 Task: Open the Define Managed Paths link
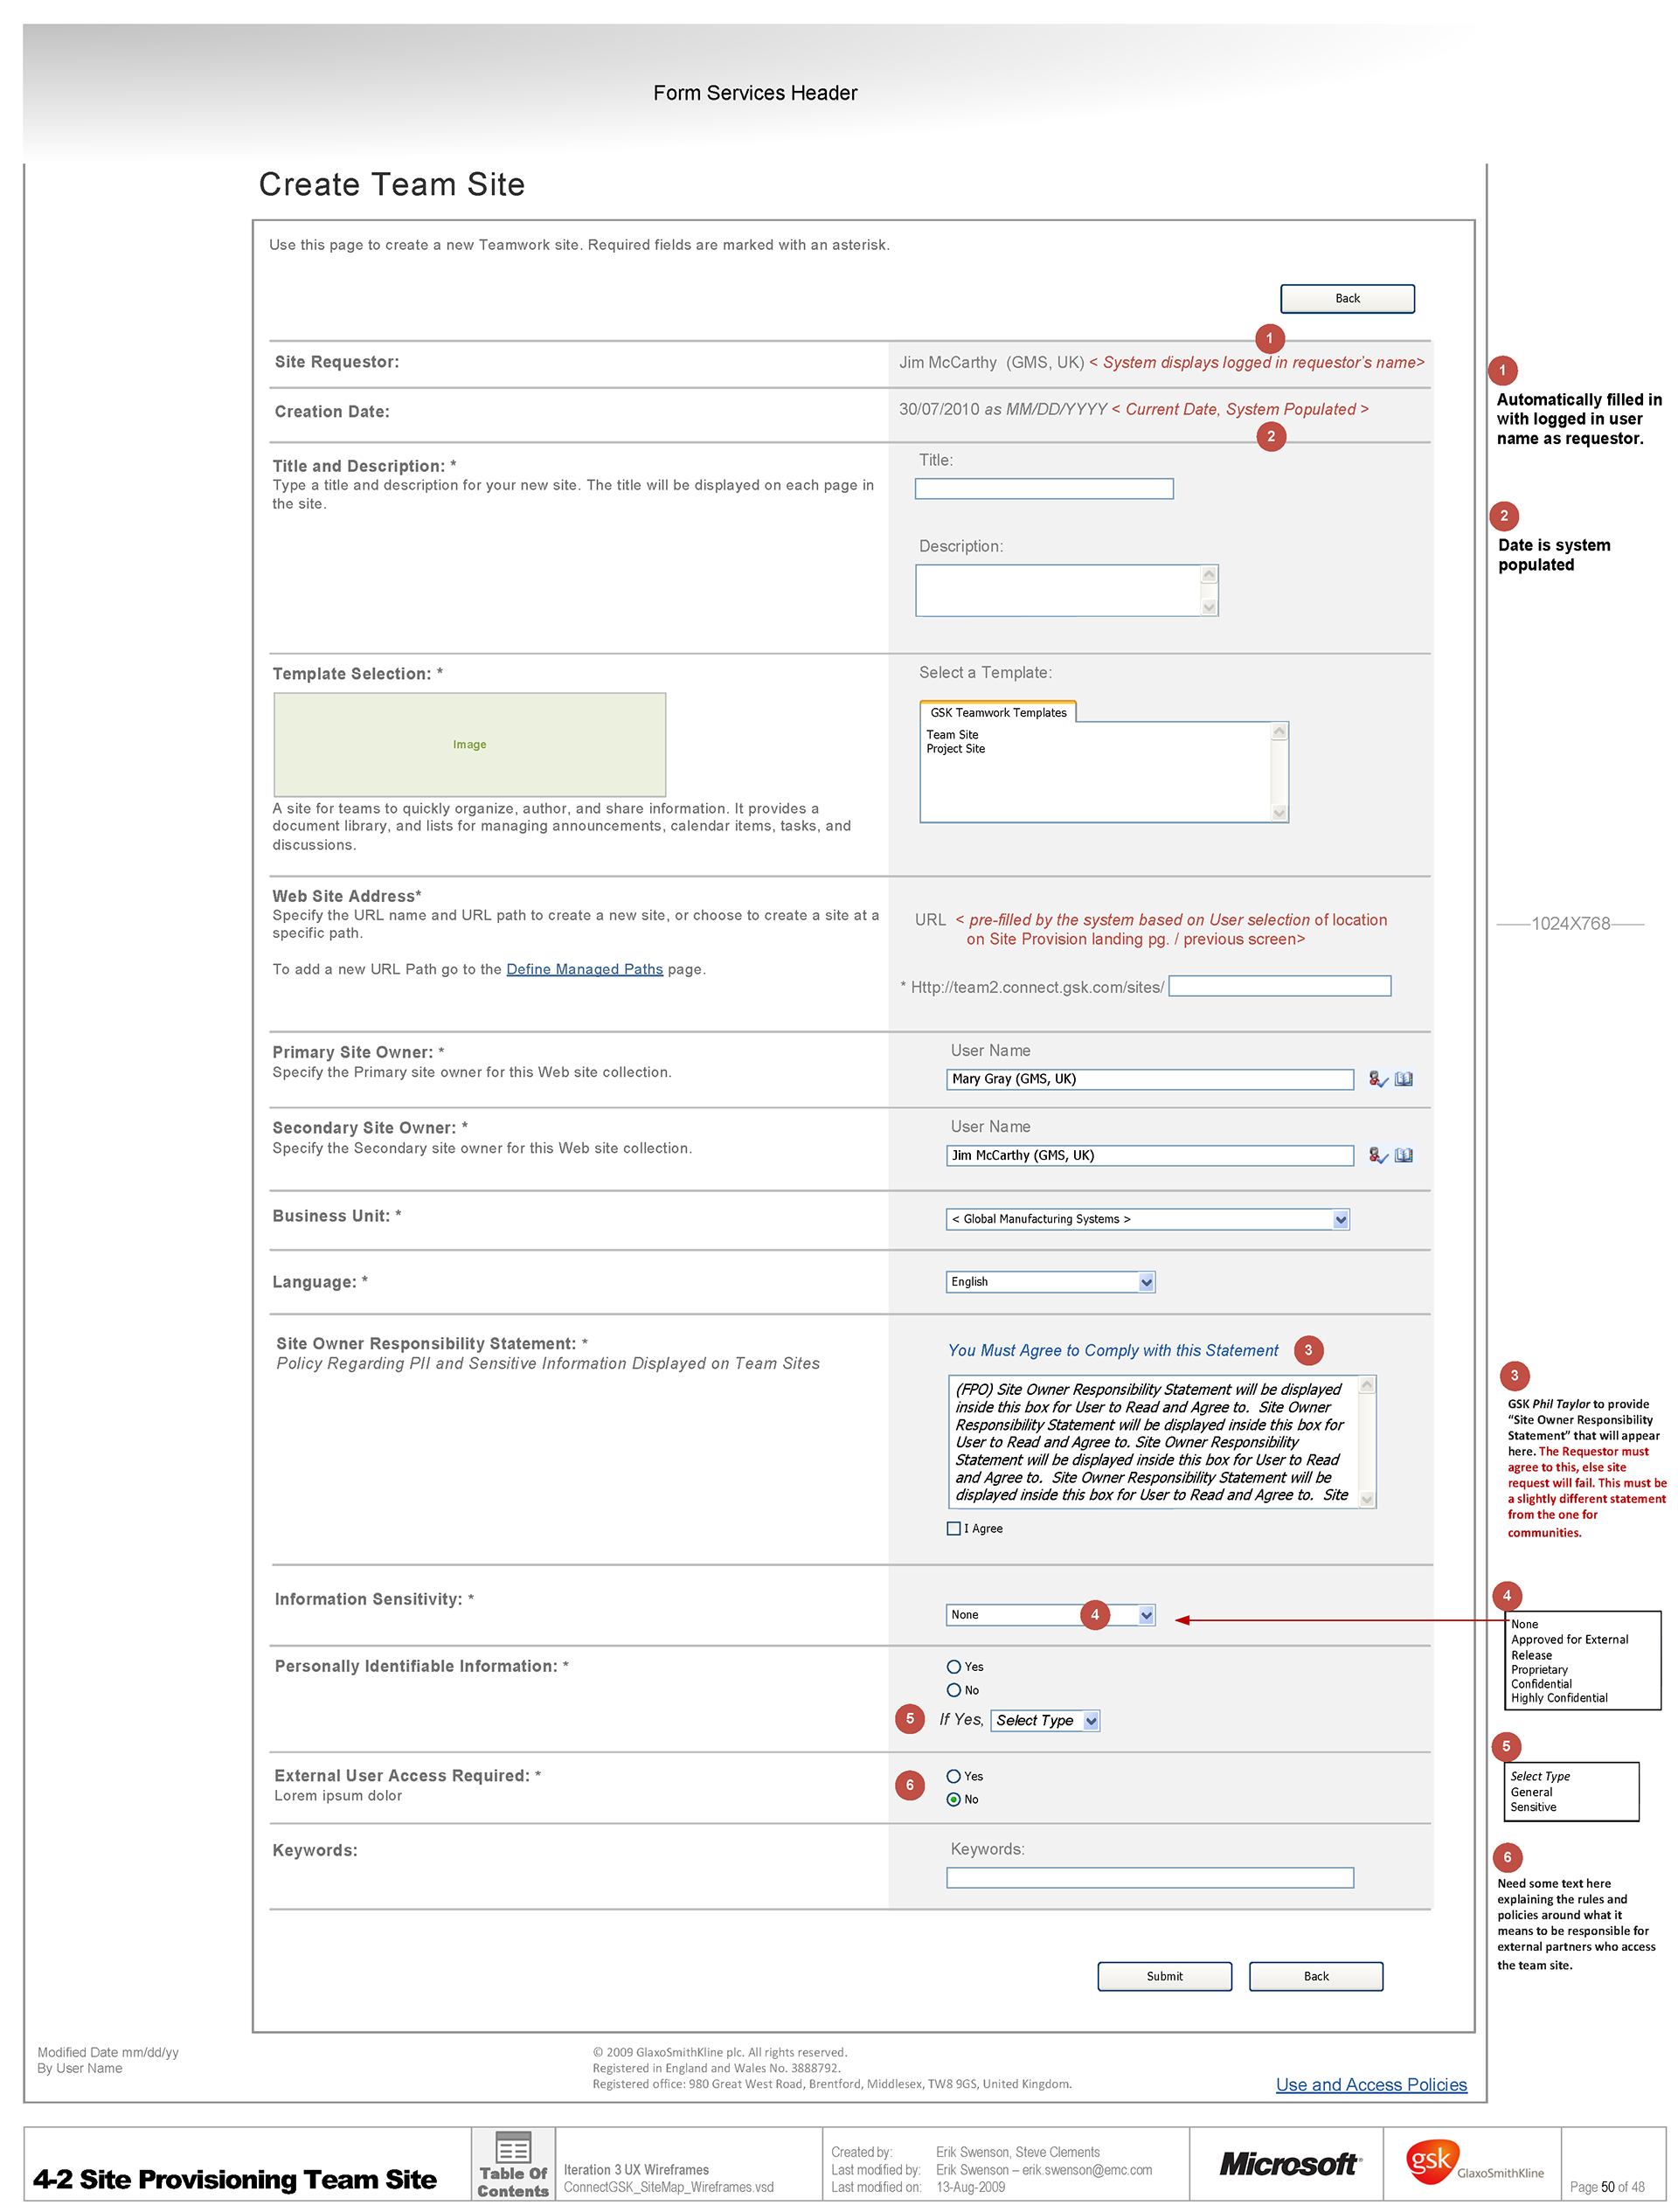[x=584, y=969]
